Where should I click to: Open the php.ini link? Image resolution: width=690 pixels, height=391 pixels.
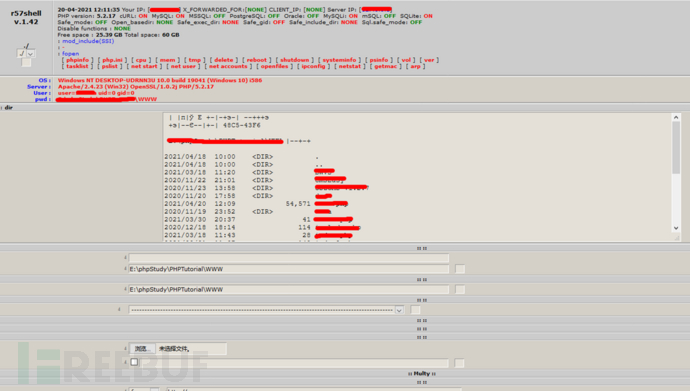pyautogui.click(x=113, y=60)
